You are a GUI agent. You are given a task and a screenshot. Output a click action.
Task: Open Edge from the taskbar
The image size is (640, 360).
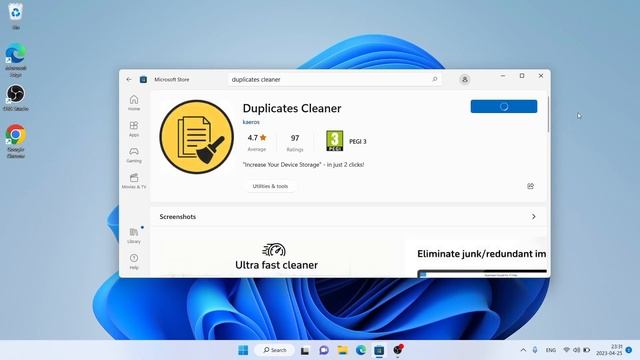(361, 350)
